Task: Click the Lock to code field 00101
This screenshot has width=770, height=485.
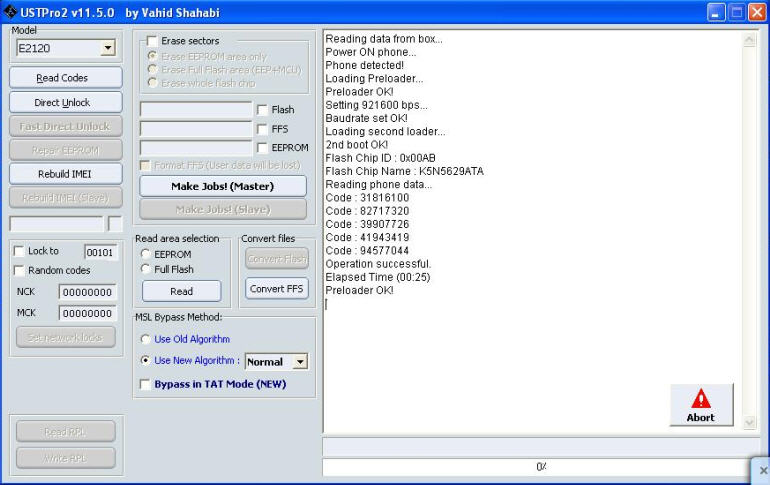Action: (101, 252)
